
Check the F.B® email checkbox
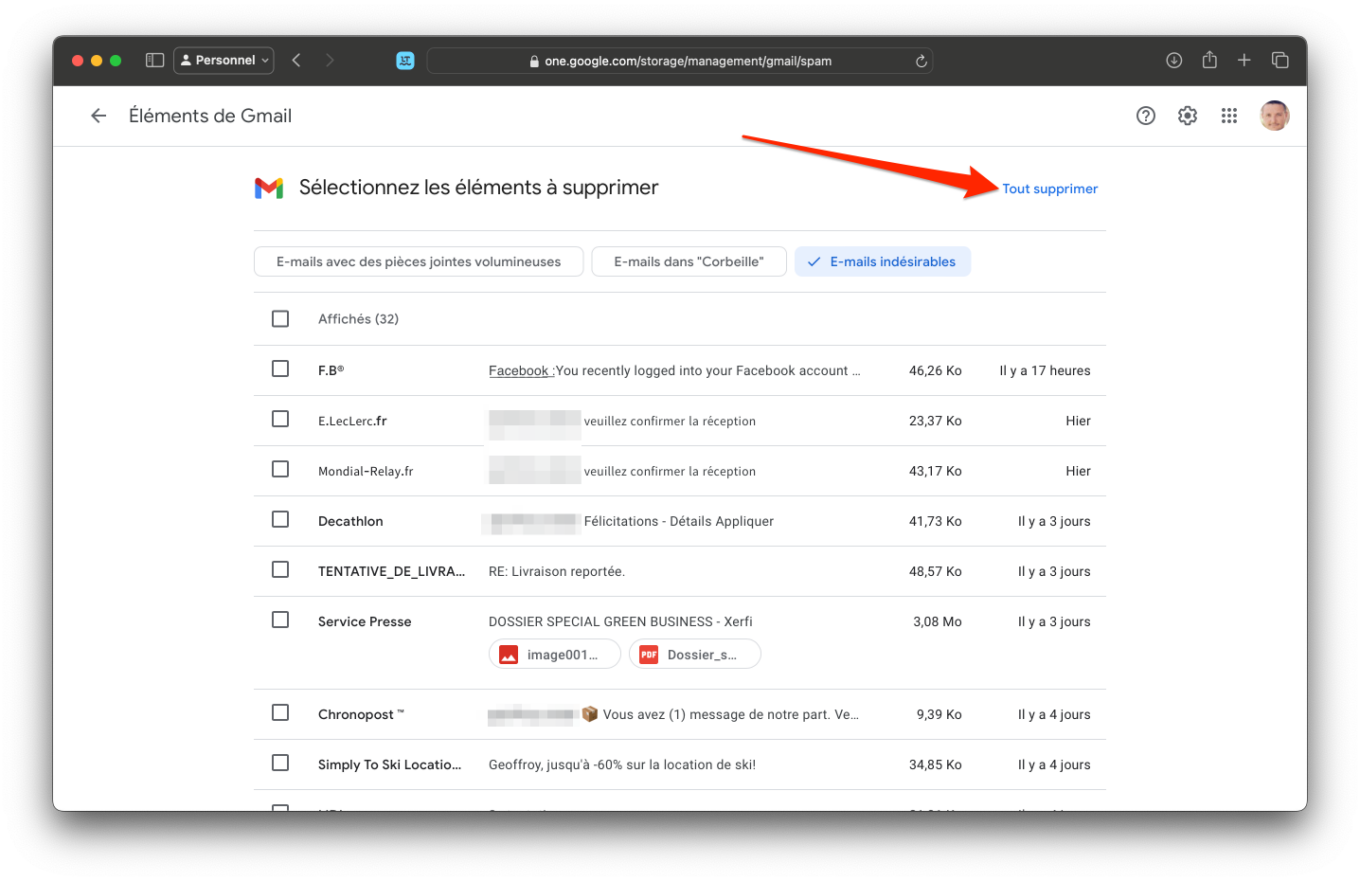point(280,369)
